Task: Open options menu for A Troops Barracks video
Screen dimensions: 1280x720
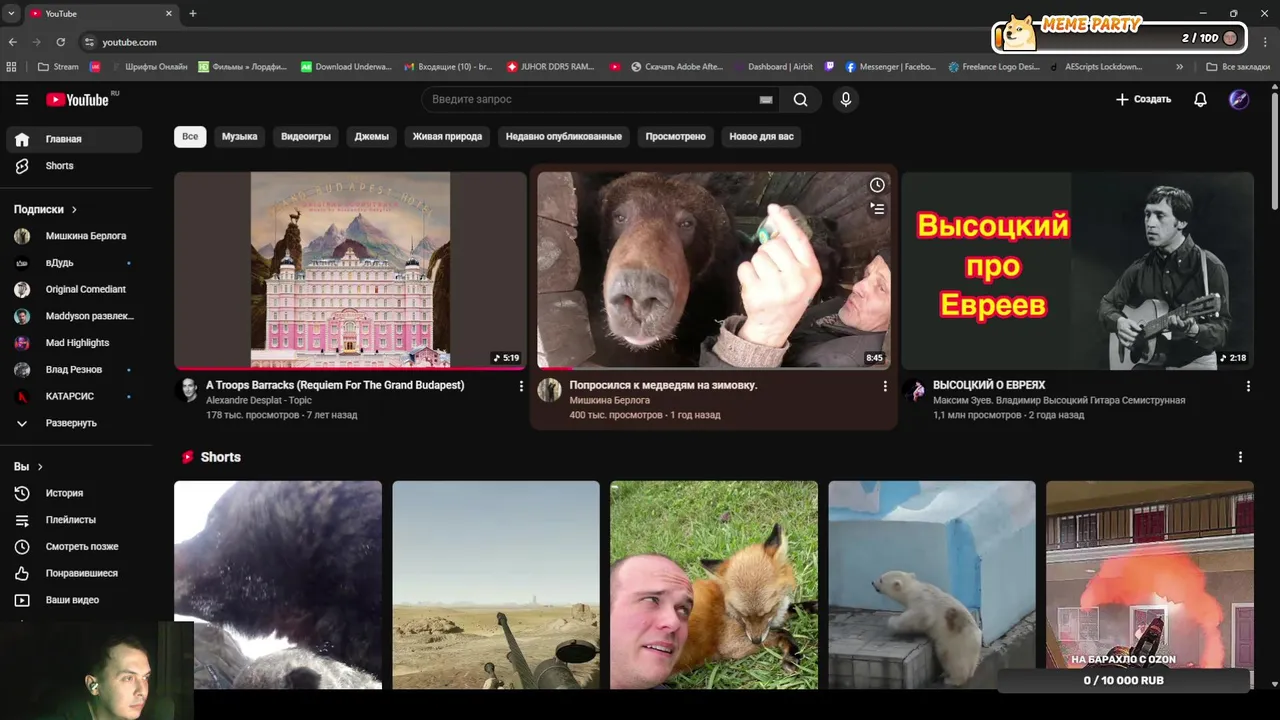Action: click(521, 386)
